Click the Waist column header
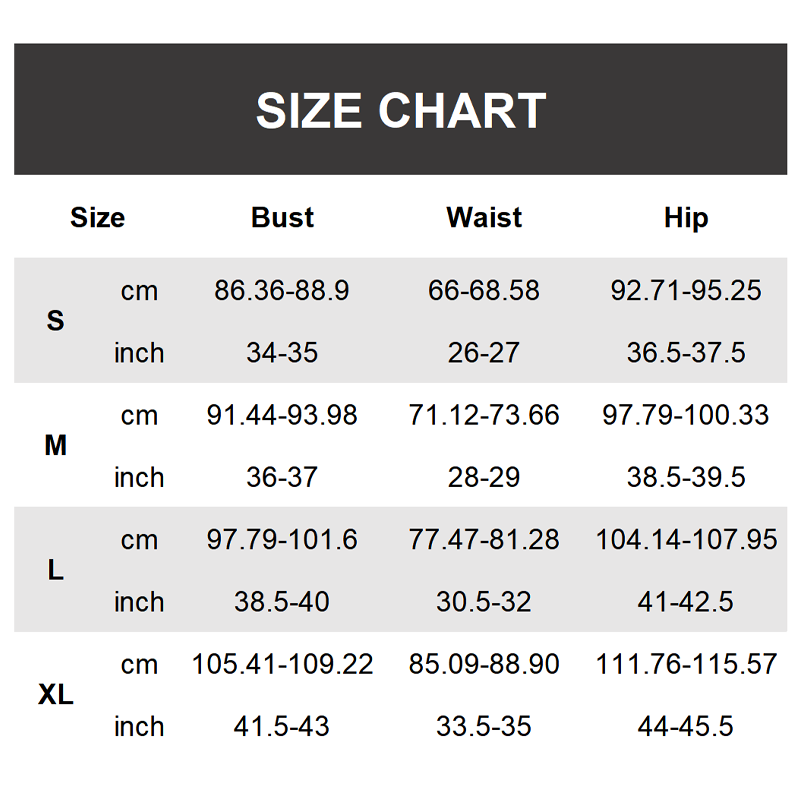Screen dimensions: 800x800 (x=484, y=217)
